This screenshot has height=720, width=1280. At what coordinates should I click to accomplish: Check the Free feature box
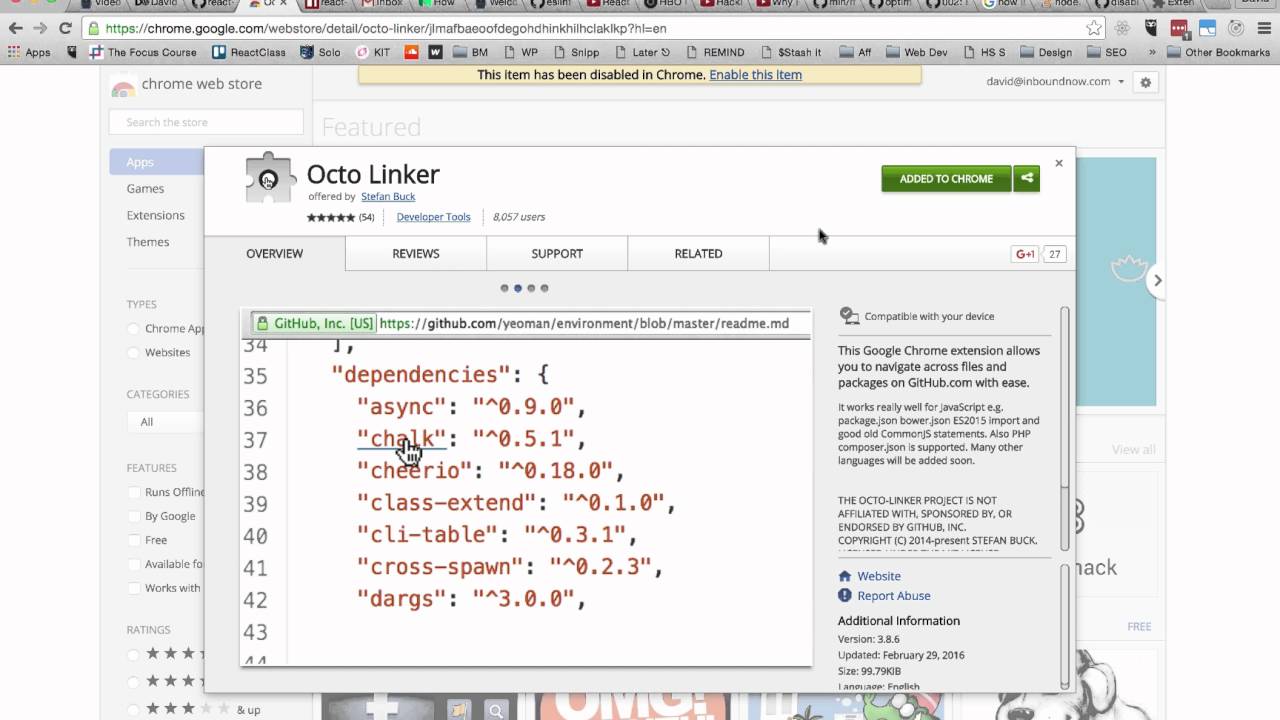click(133, 540)
